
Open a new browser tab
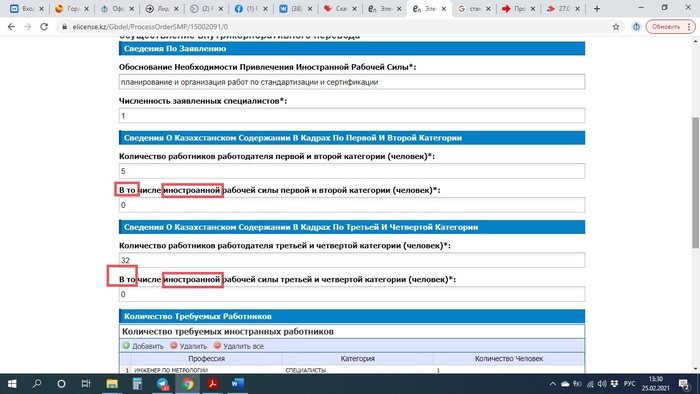tap(597, 8)
